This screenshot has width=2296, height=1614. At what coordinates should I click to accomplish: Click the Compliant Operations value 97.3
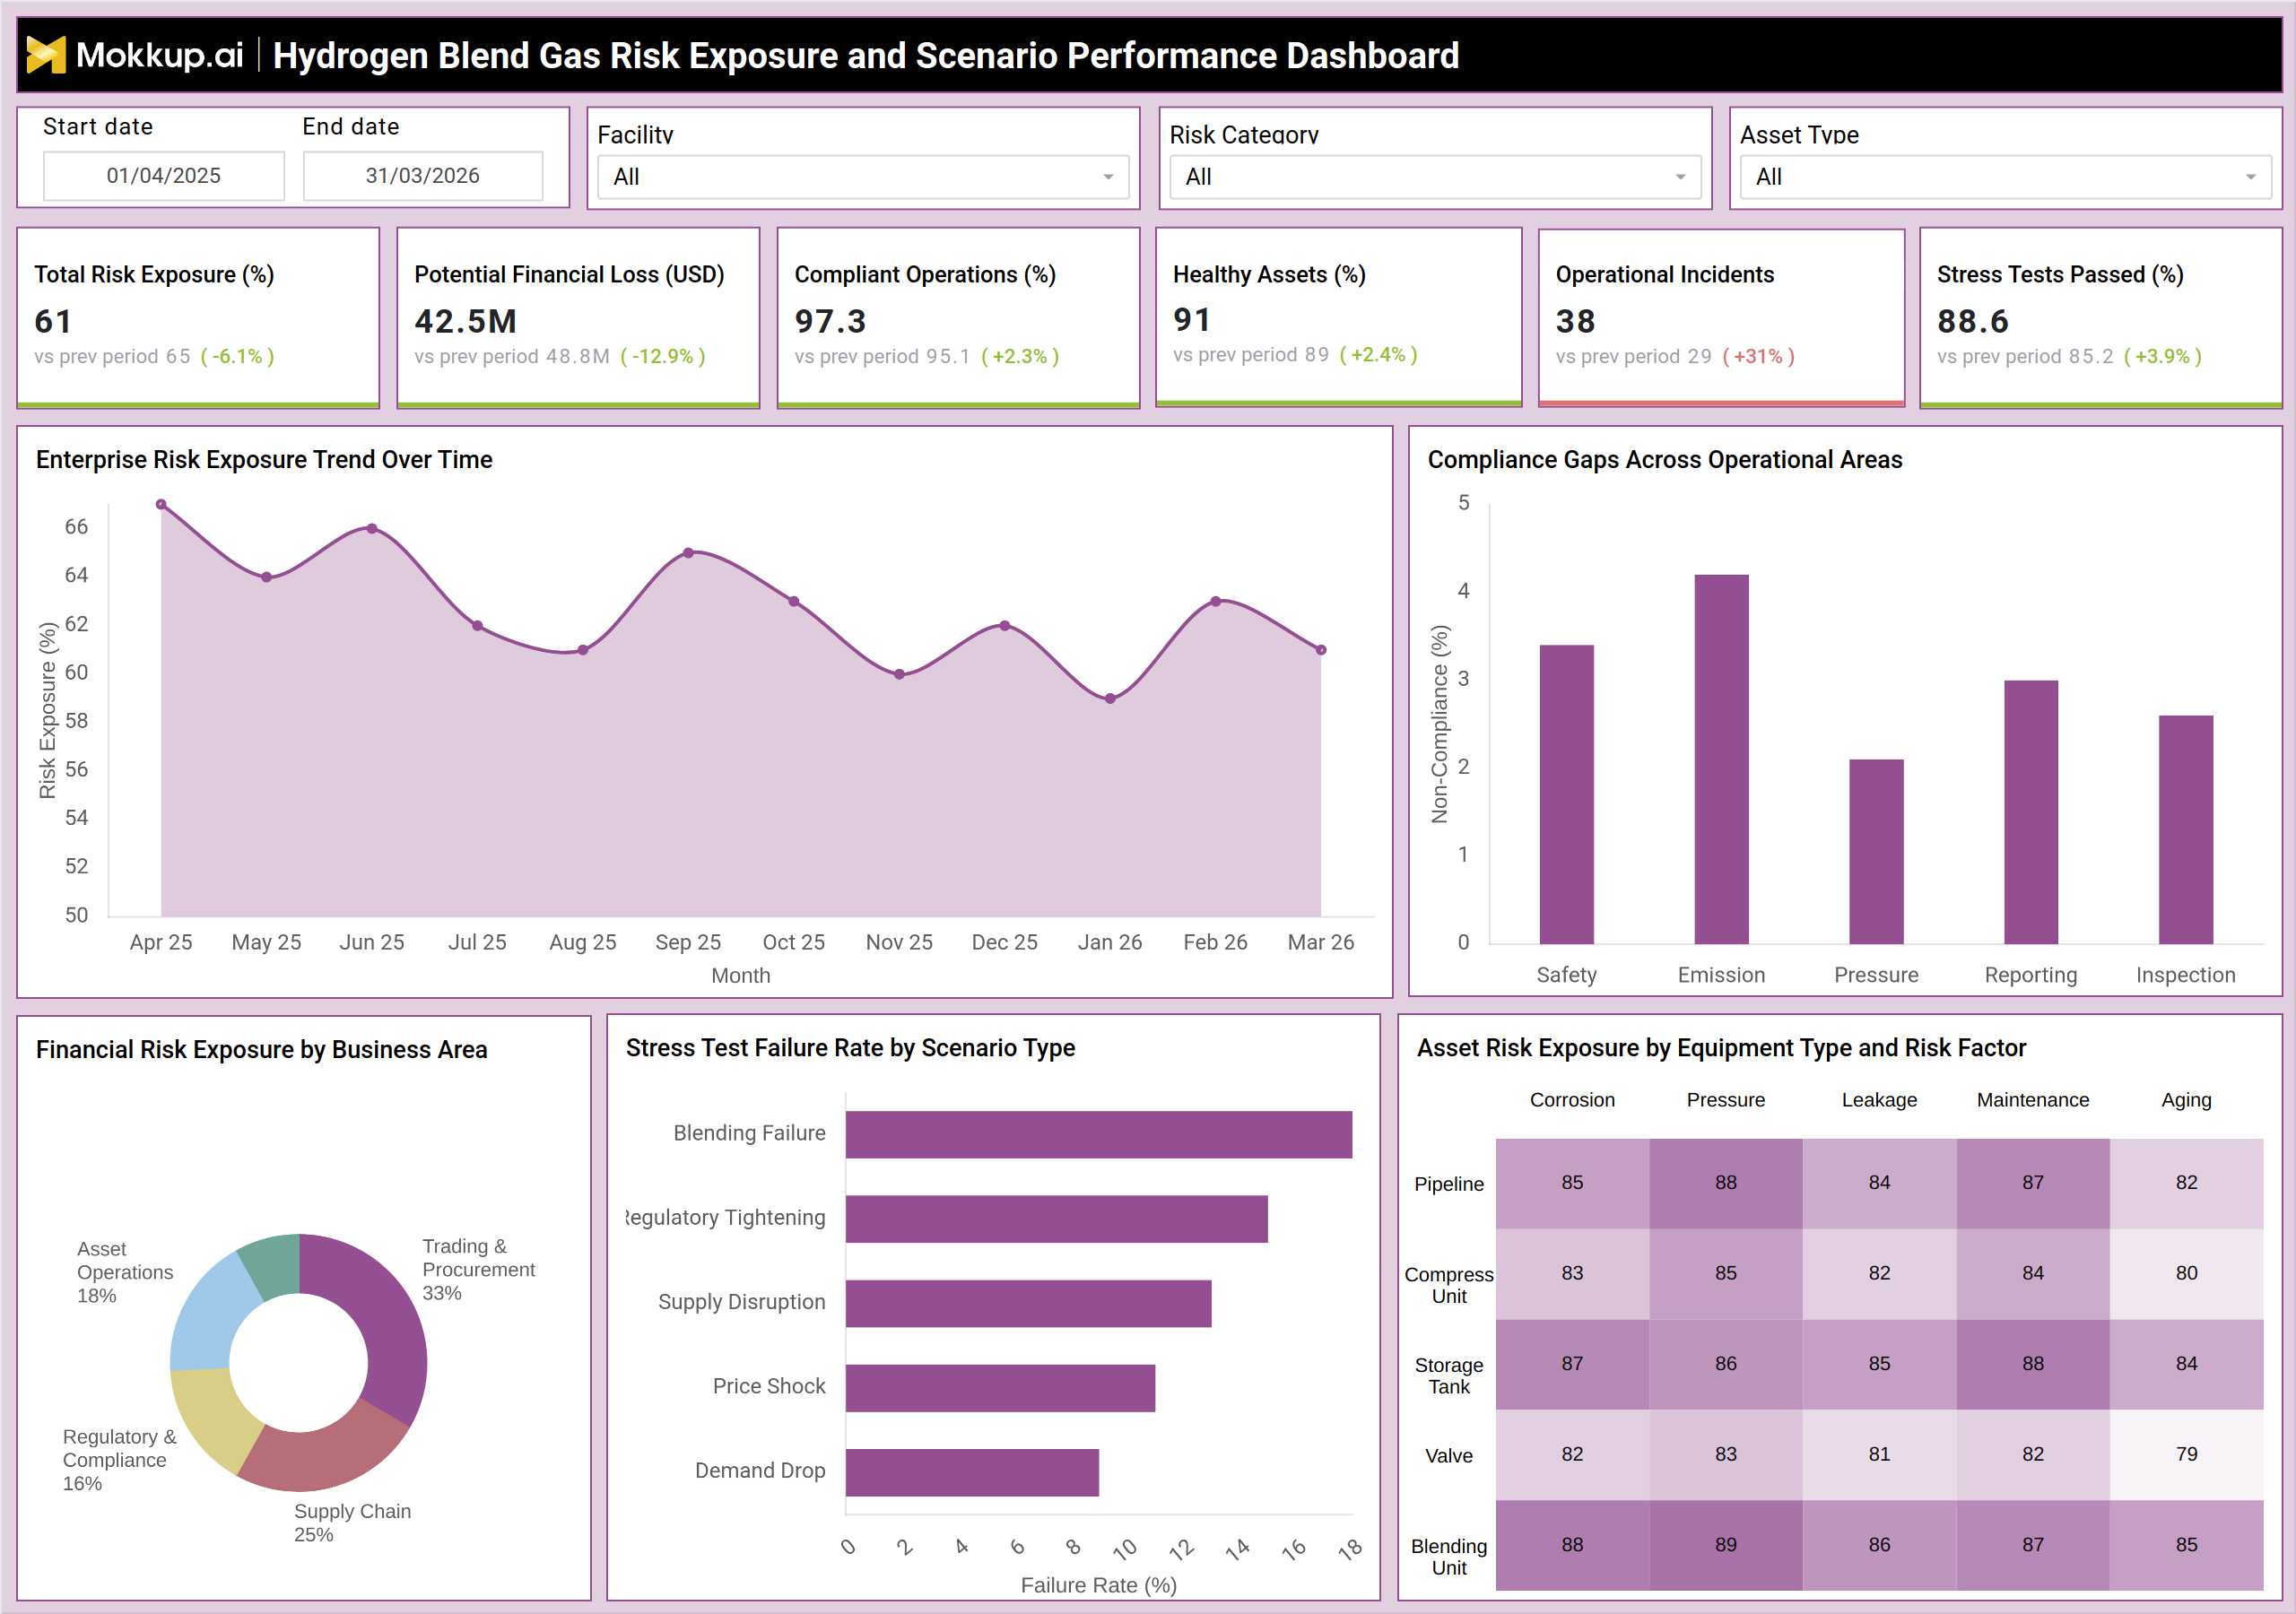[830, 321]
